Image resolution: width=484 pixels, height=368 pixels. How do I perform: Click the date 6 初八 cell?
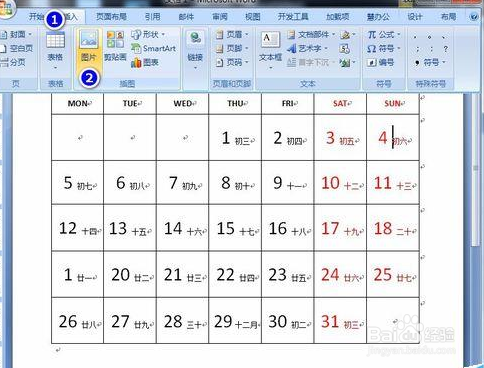pos(130,183)
